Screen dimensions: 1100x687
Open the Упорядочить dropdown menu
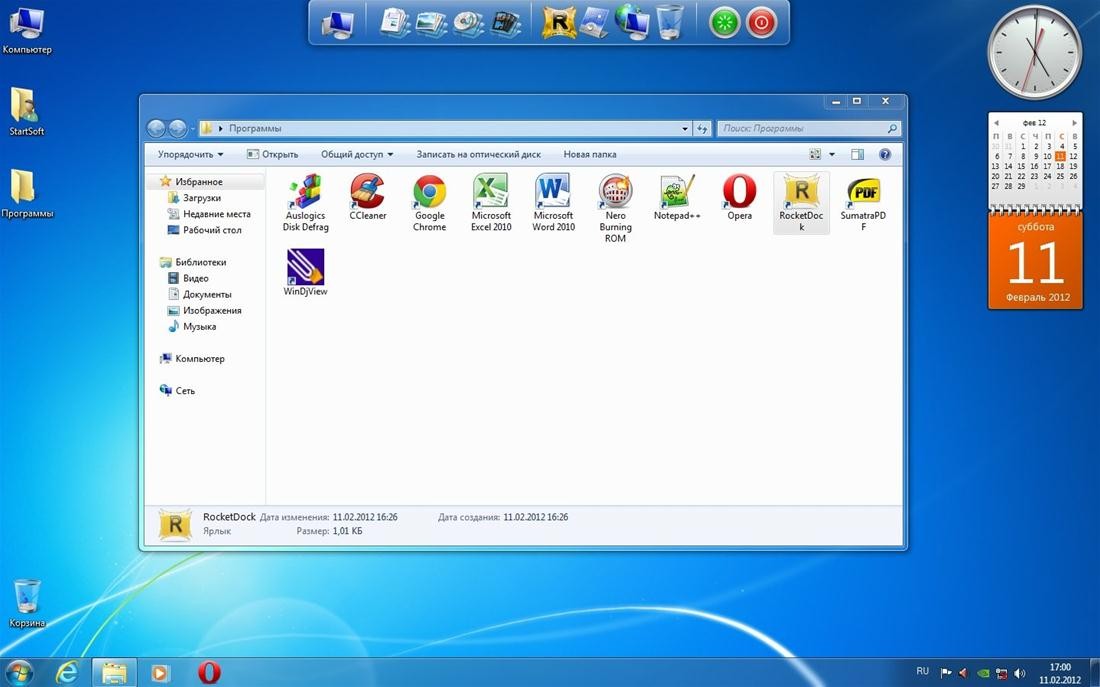point(190,154)
